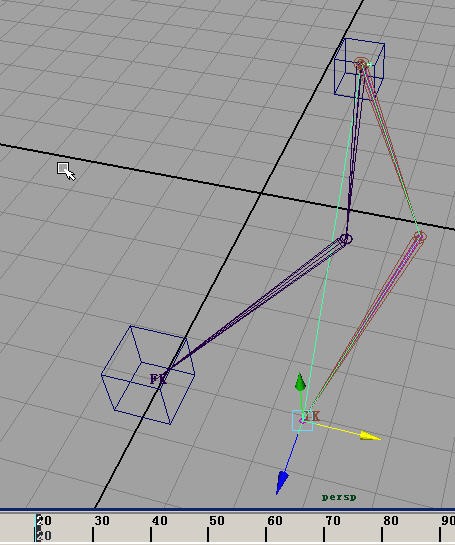Select the IK elbow joint
This screenshot has height=545, width=455.
coord(420,237)
